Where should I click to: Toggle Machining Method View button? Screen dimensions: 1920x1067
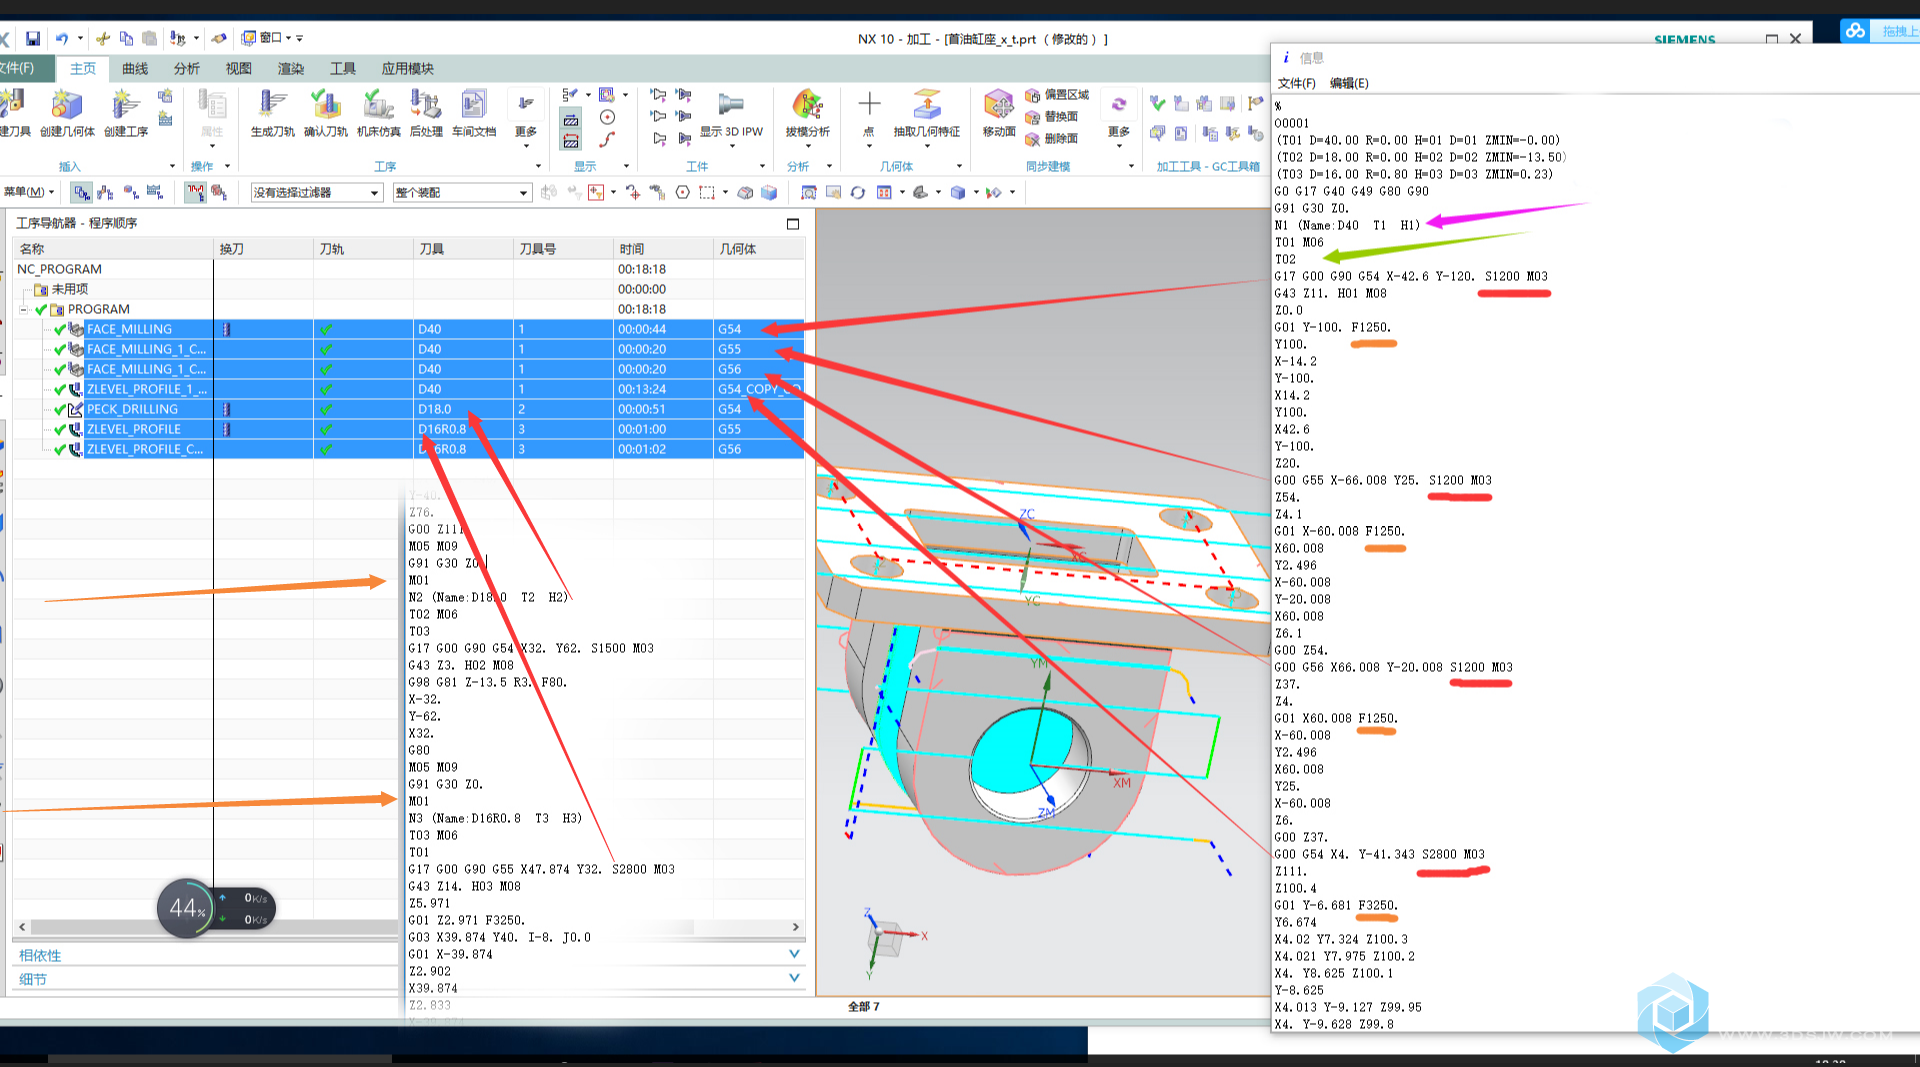[x=154, y=192]
